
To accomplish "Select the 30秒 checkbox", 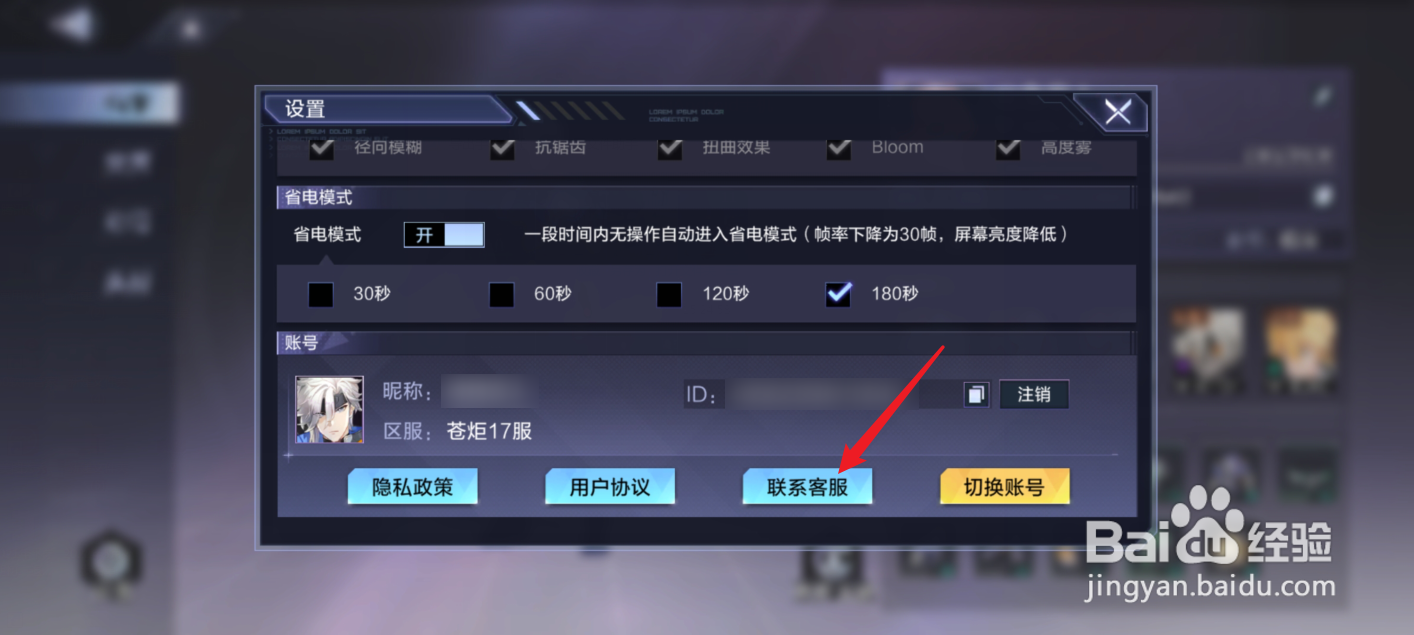I will (321, 294).
